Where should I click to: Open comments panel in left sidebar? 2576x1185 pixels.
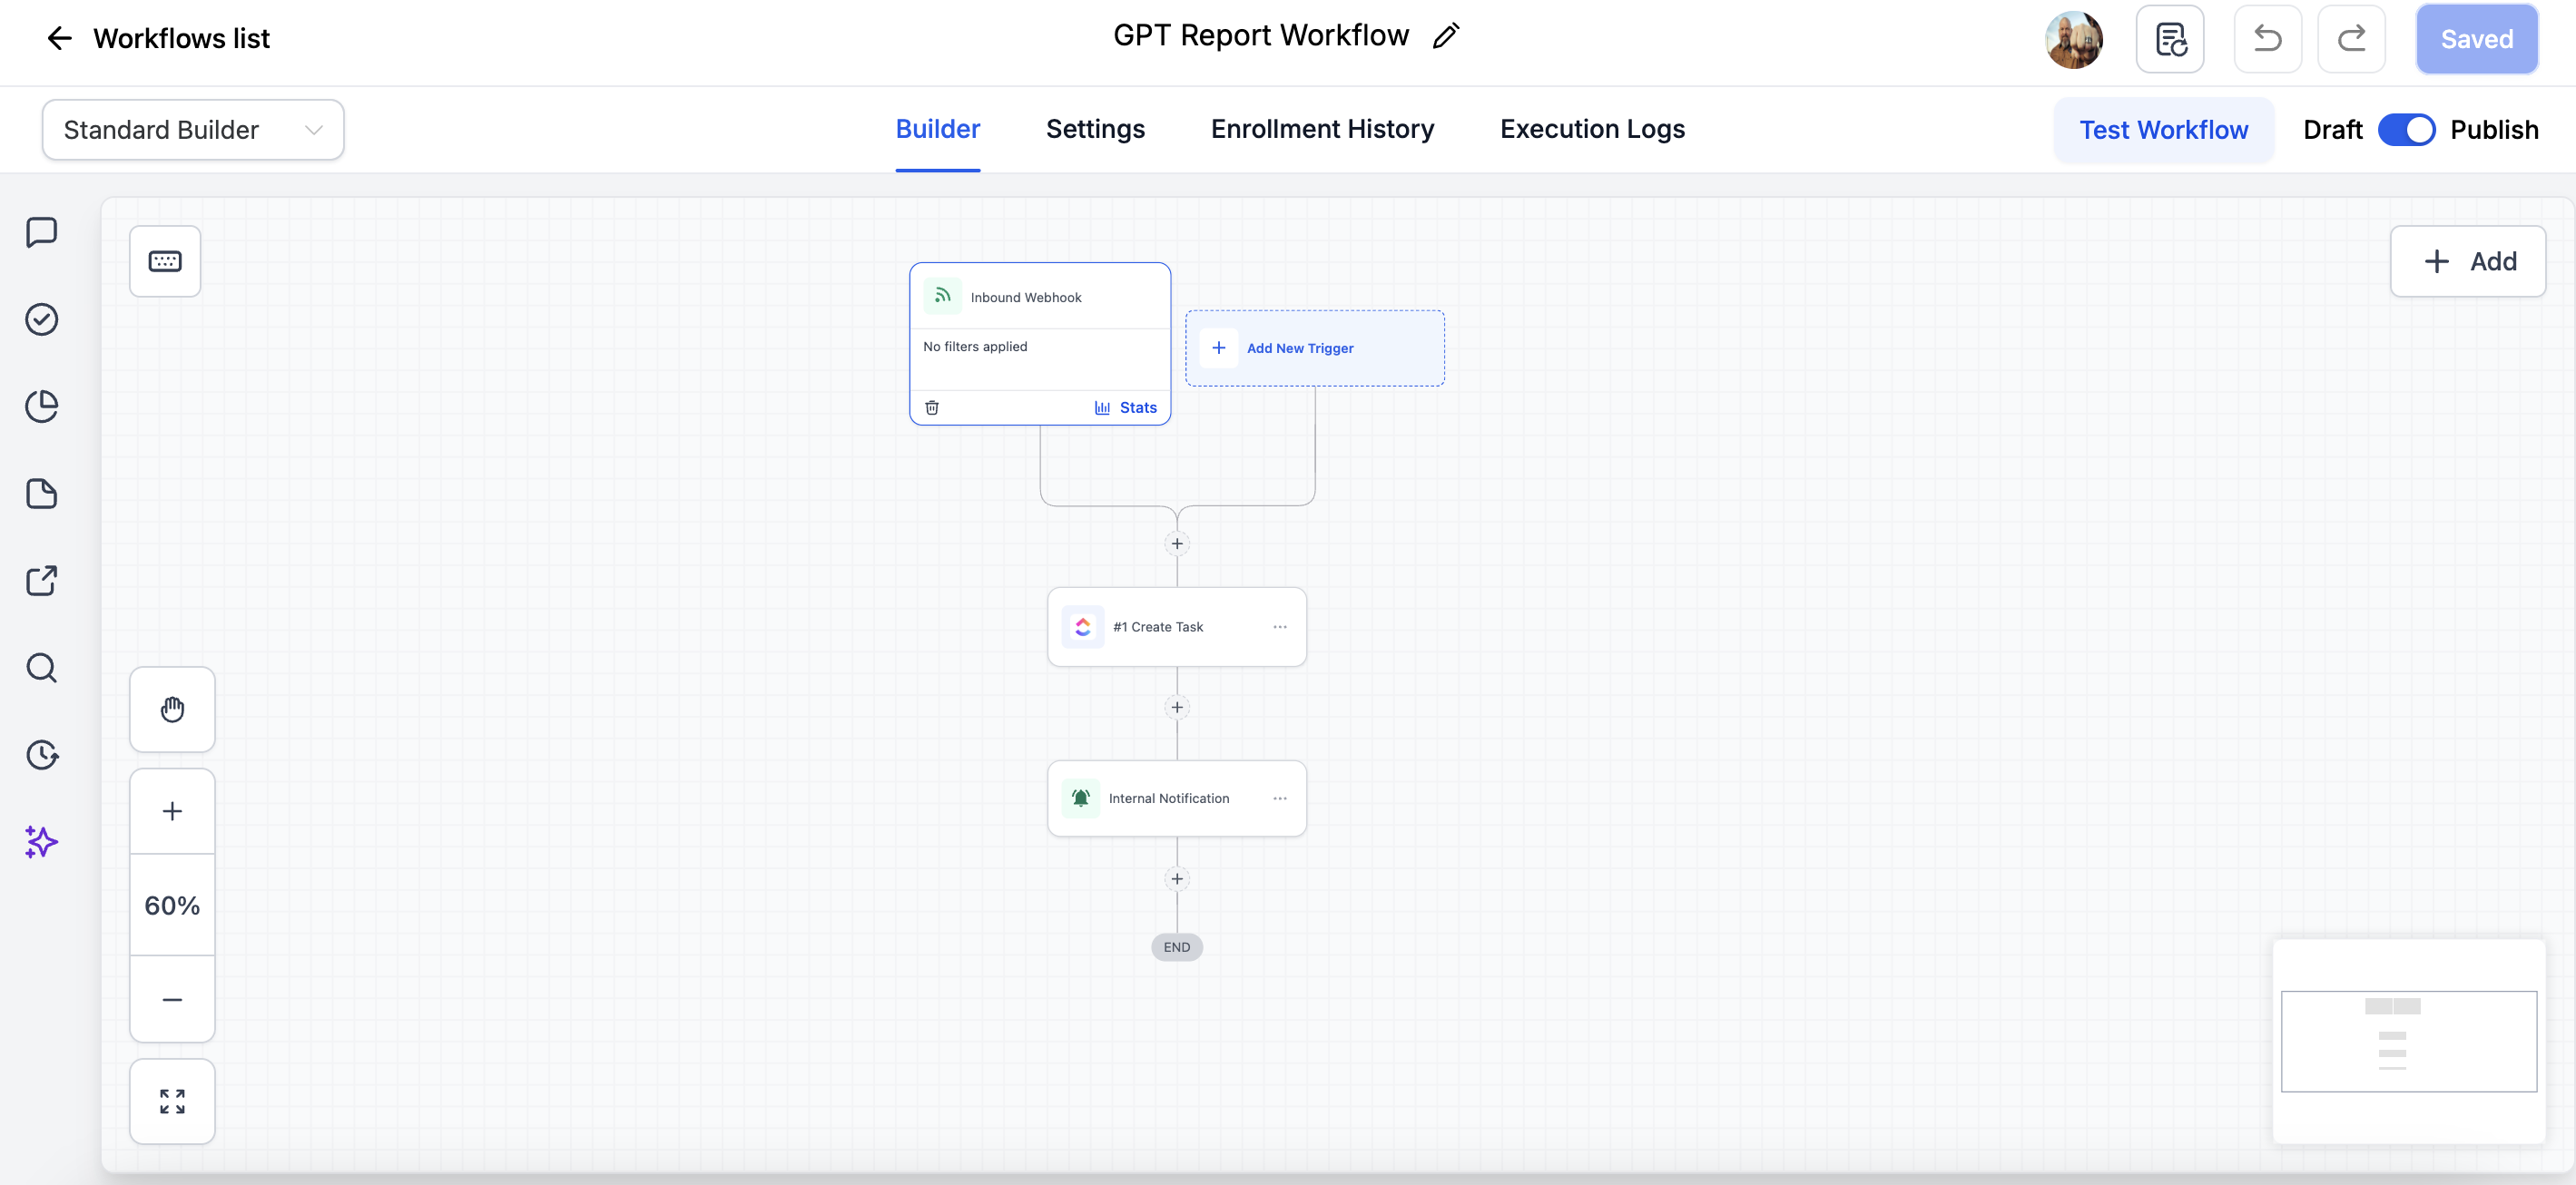coord(41,232)
